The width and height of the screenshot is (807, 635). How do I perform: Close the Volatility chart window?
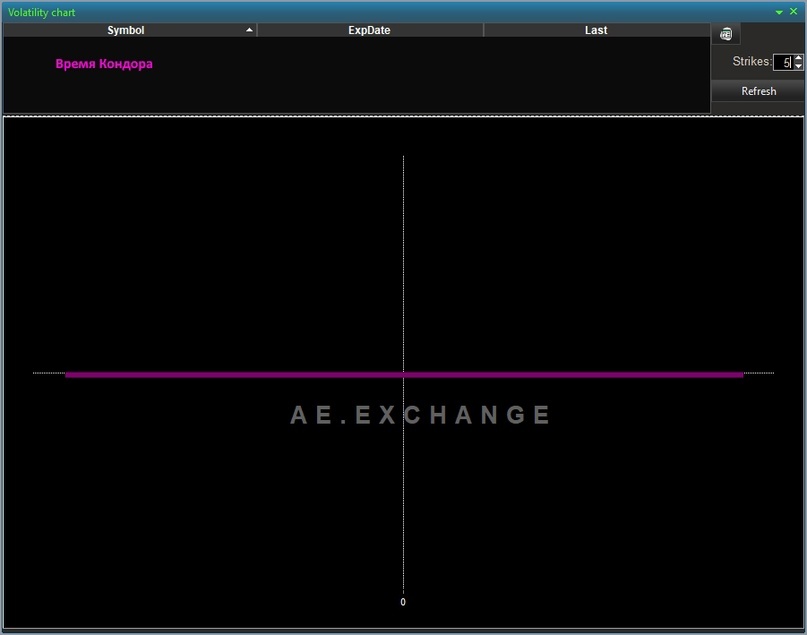(x=794, y=11)
